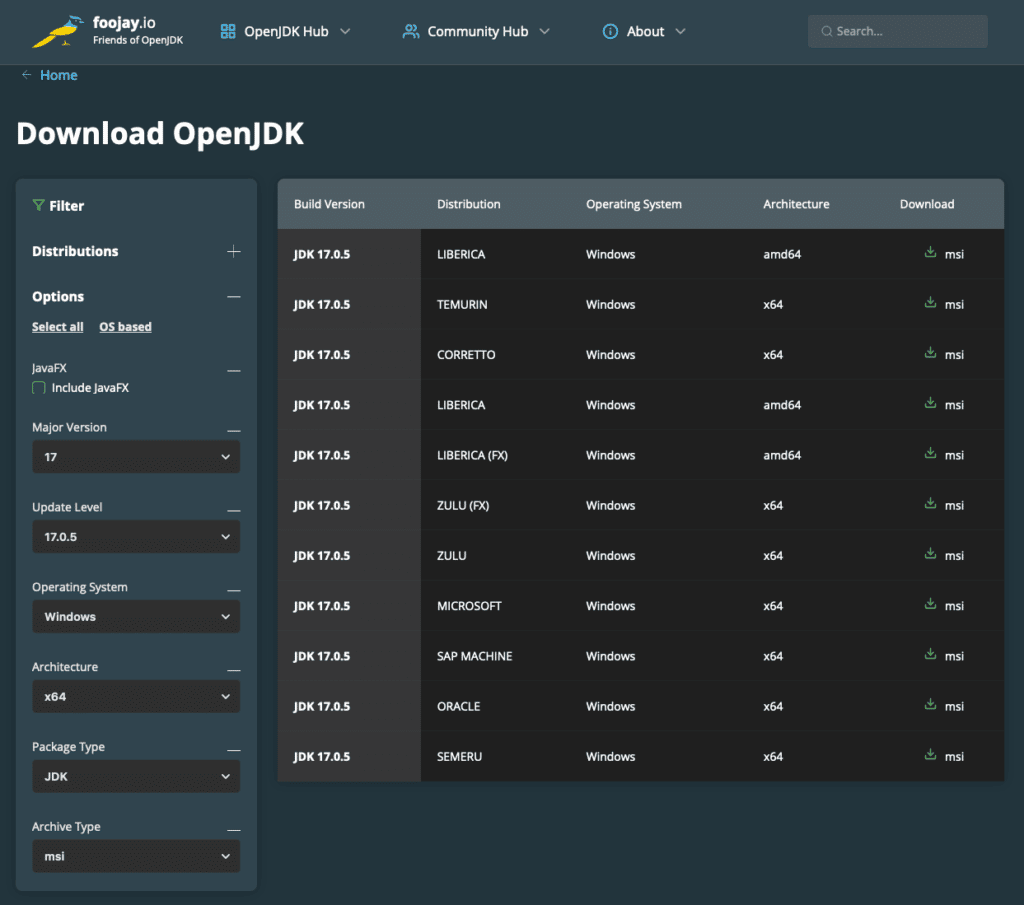Click the Architecture column header
This screenshot has width=1024, height=905.
coord(796,204)
